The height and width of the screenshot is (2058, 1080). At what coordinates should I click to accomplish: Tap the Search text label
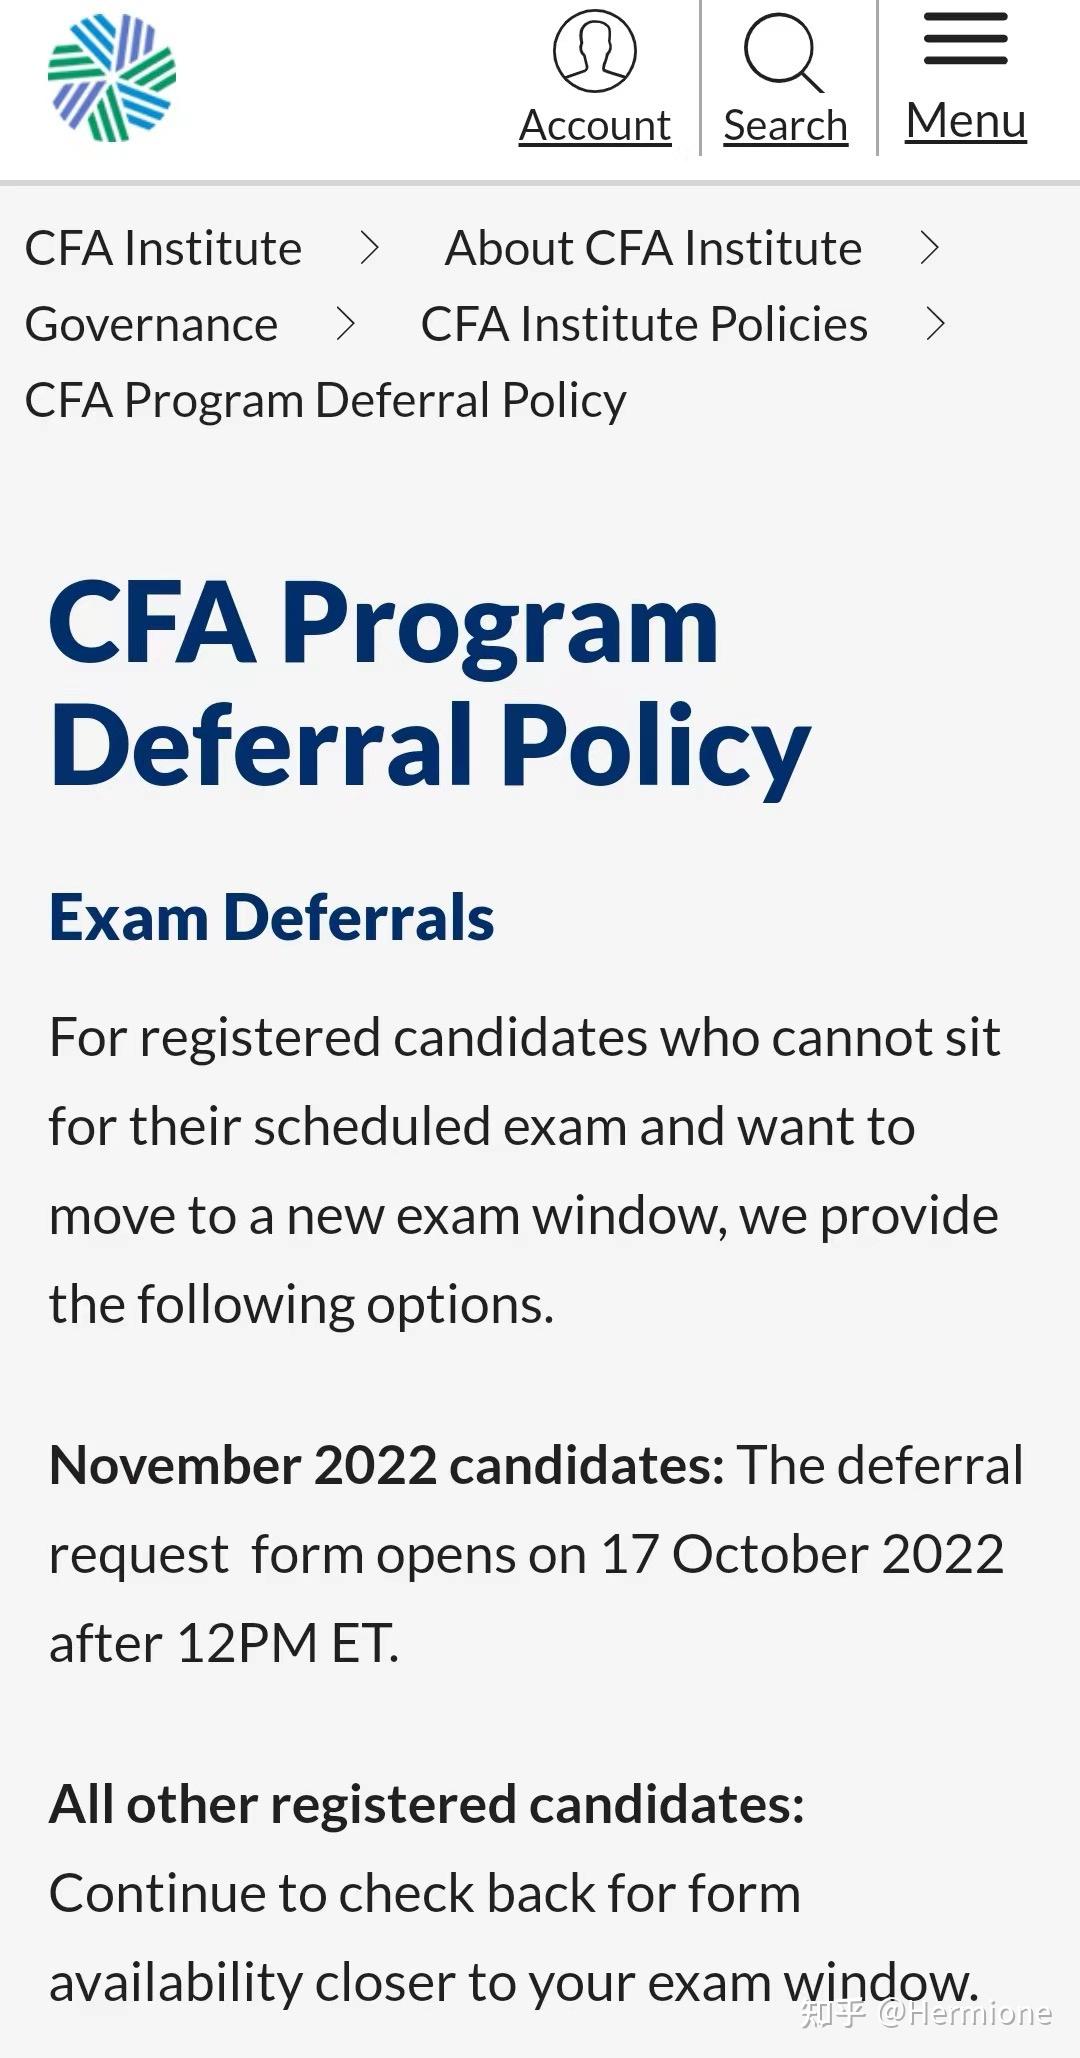785,126
